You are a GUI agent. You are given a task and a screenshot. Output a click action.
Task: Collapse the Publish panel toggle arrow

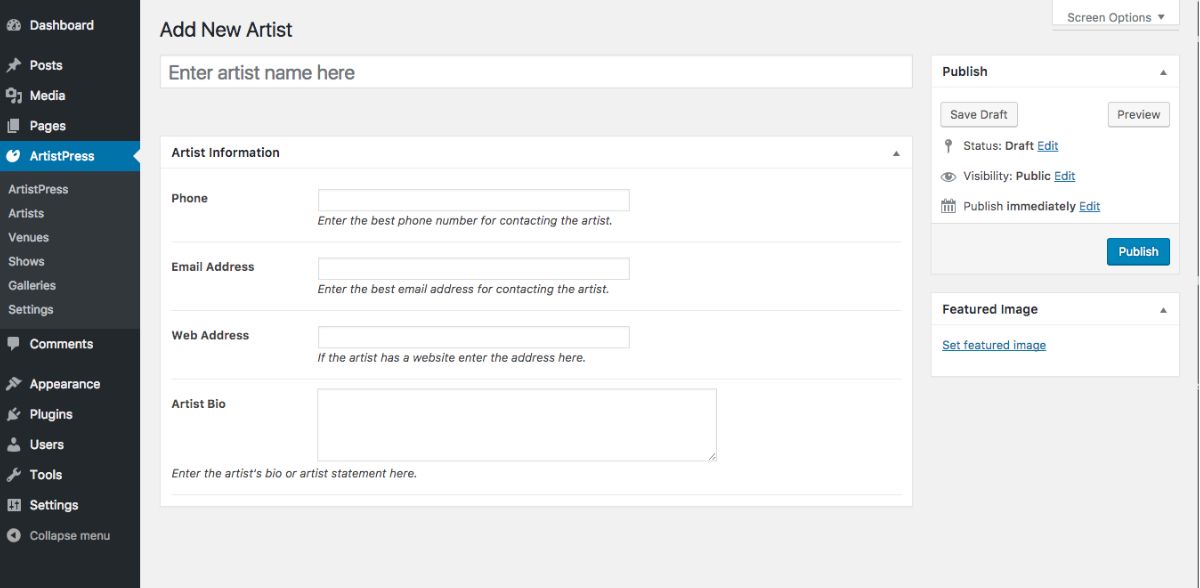[x=1163, y=72]
